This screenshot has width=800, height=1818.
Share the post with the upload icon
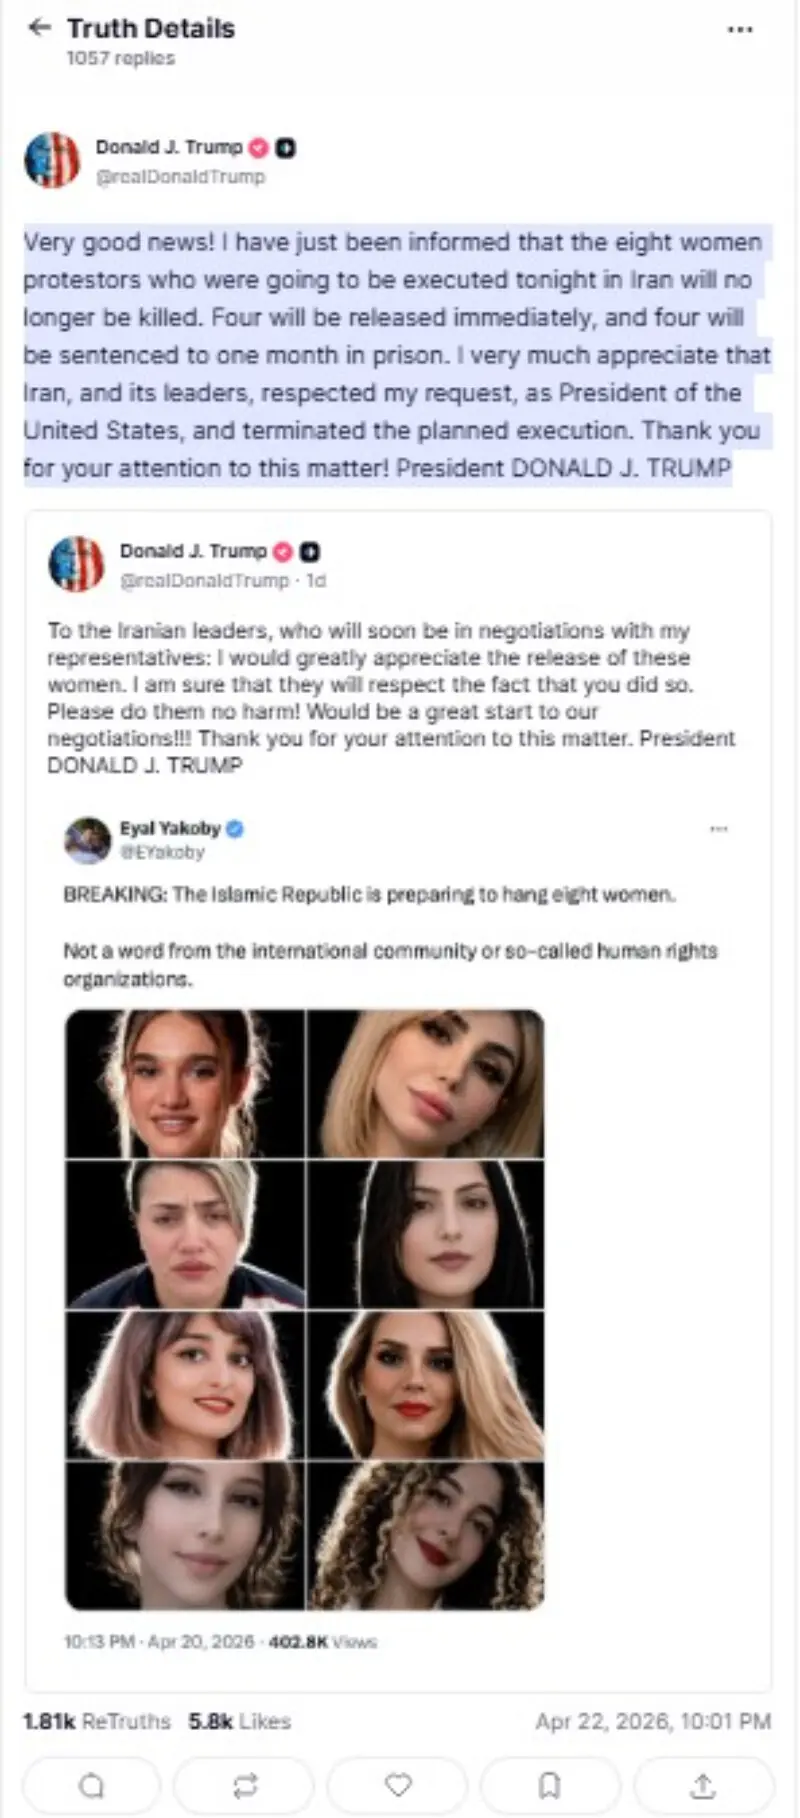703,1785
